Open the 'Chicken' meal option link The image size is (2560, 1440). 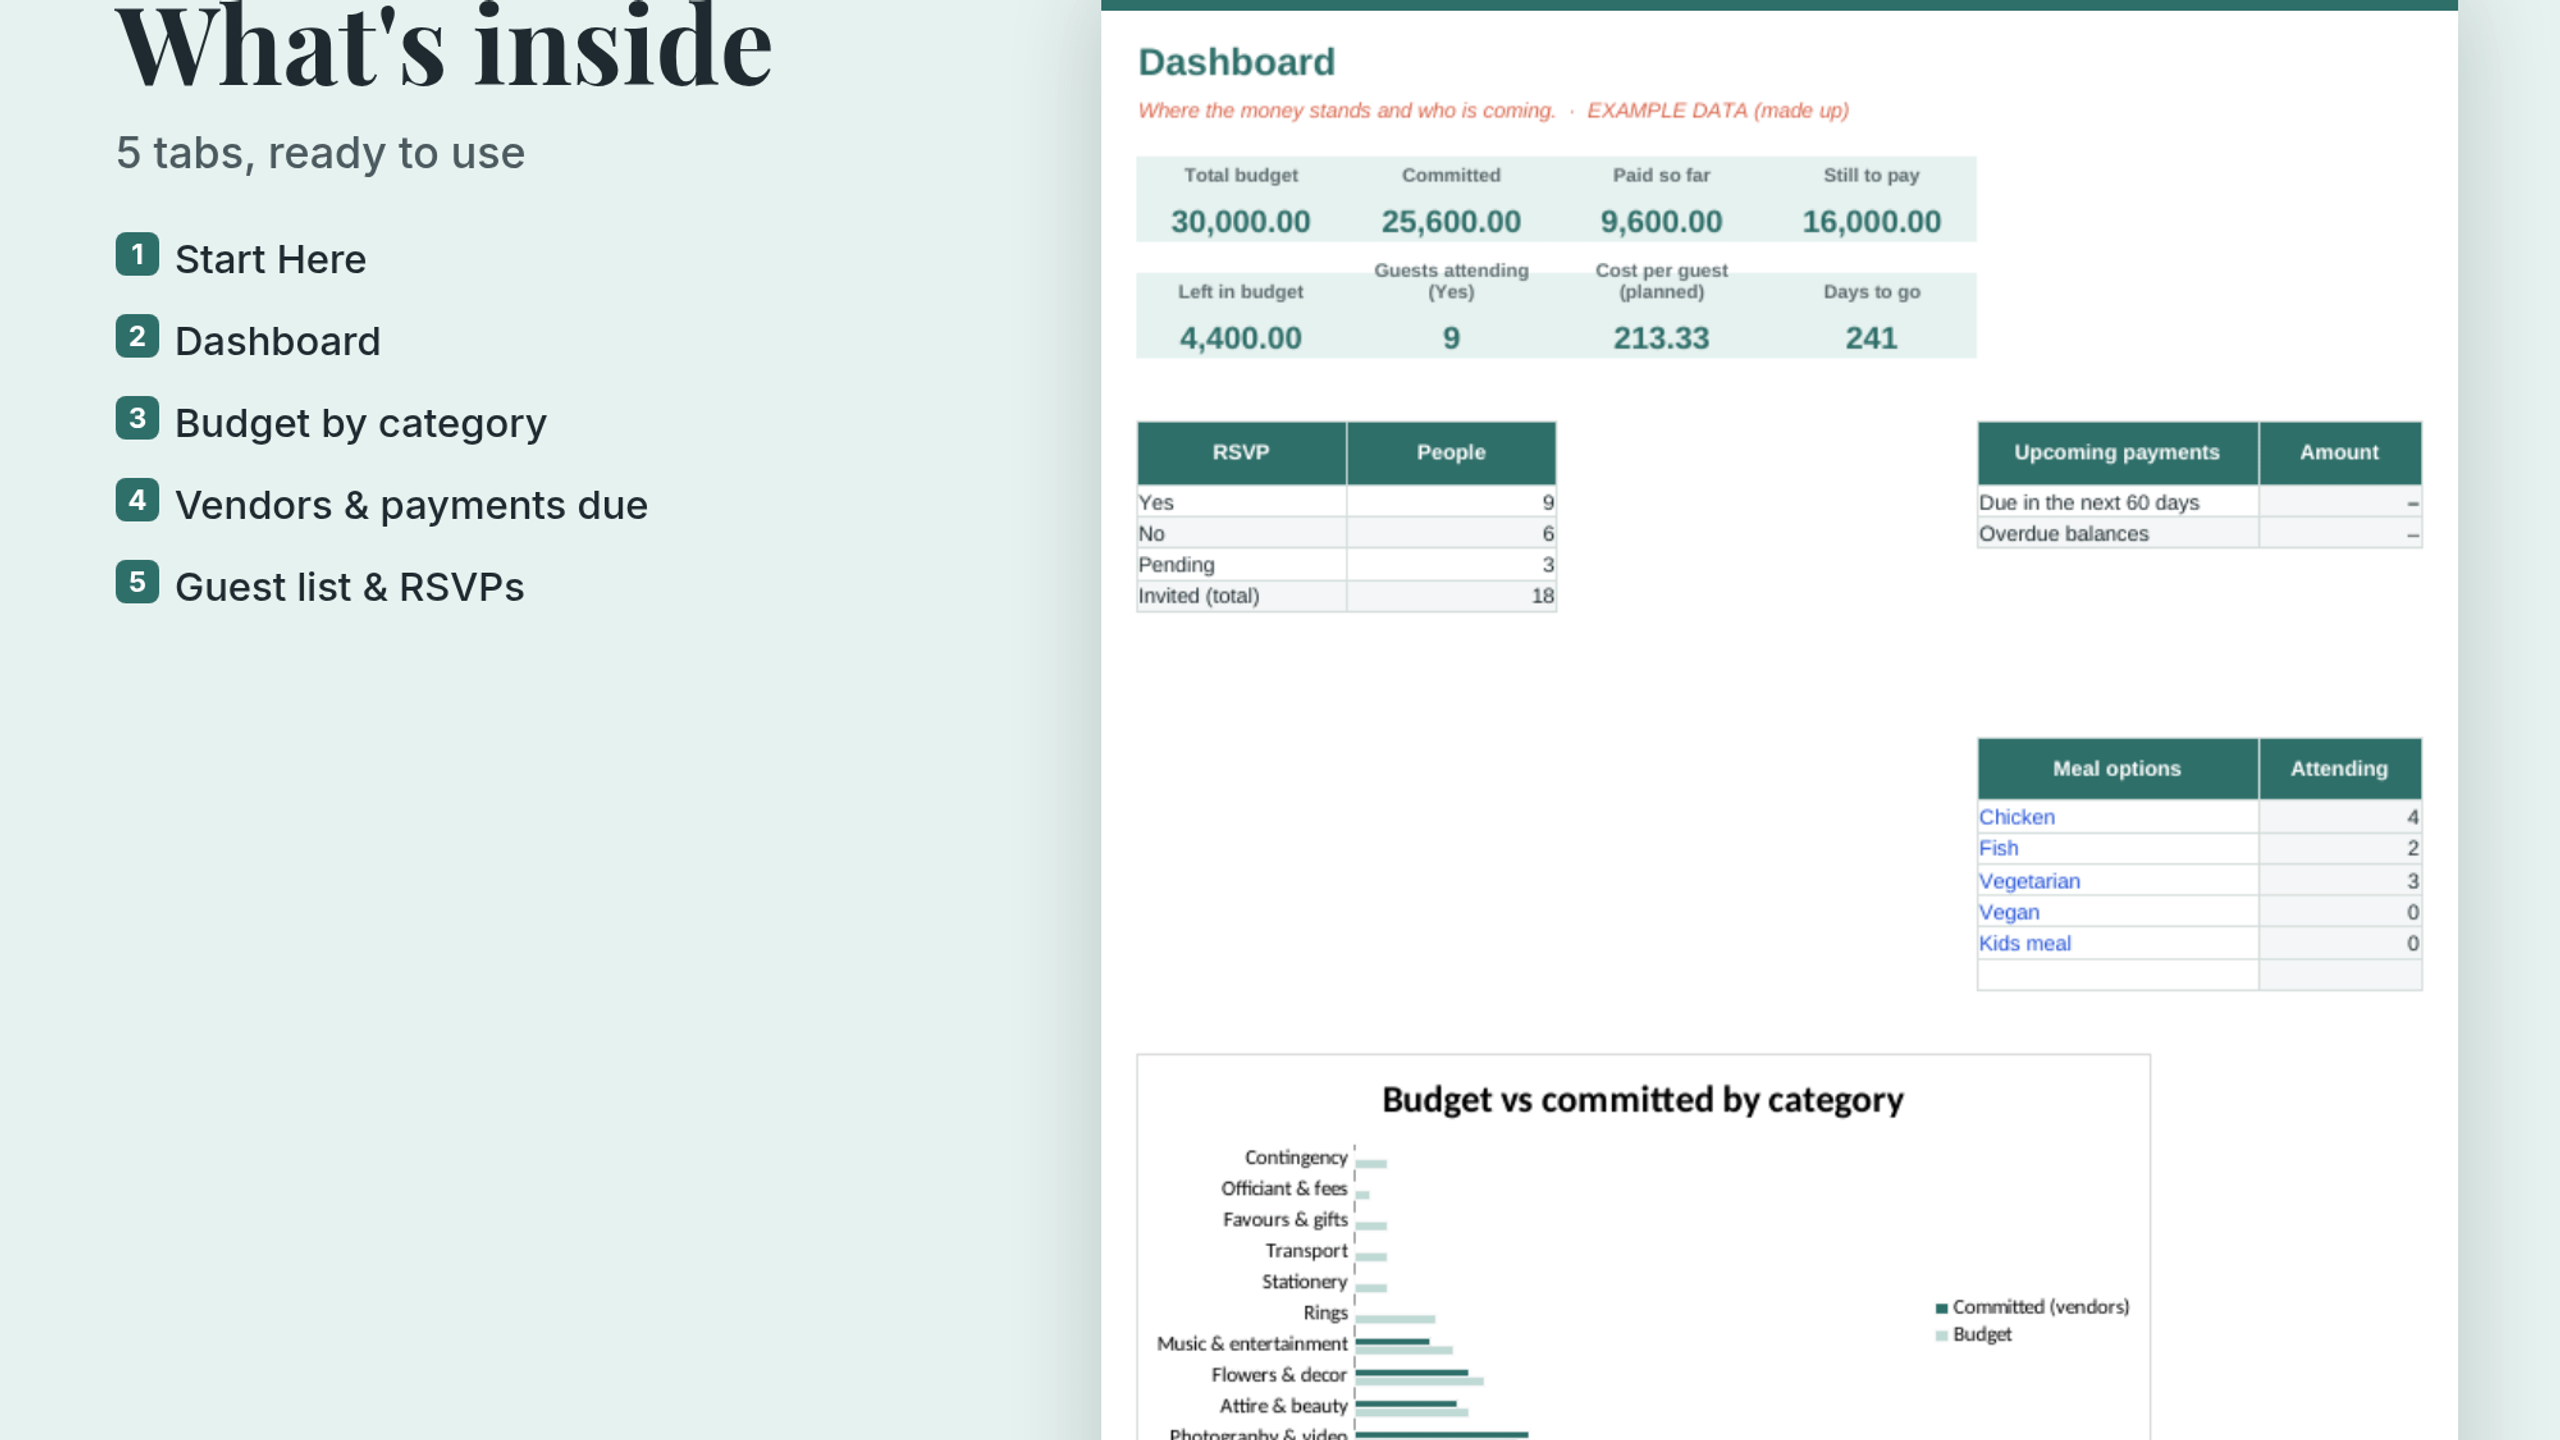2016,817
